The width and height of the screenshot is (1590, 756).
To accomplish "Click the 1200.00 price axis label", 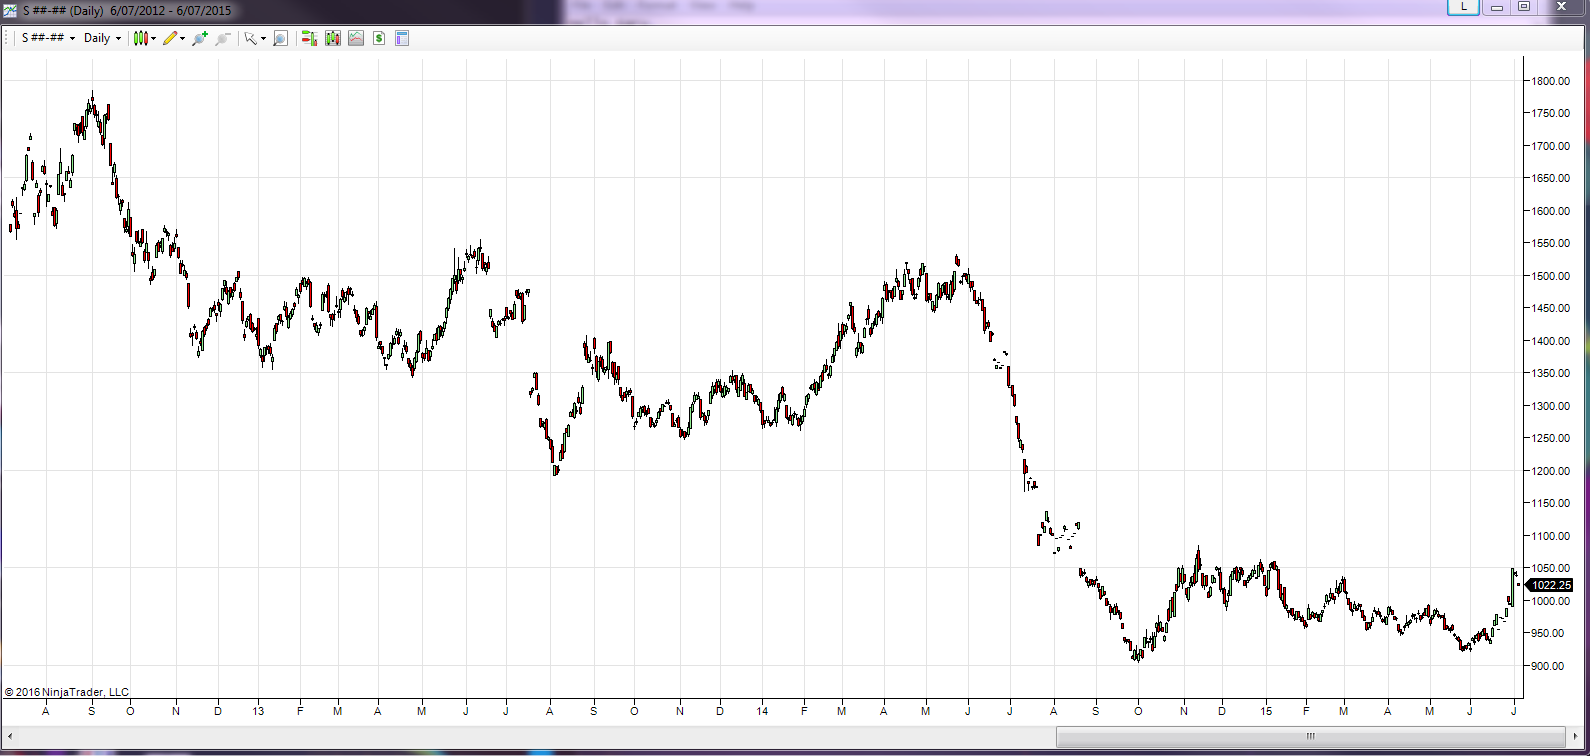I will (1550, 471).
